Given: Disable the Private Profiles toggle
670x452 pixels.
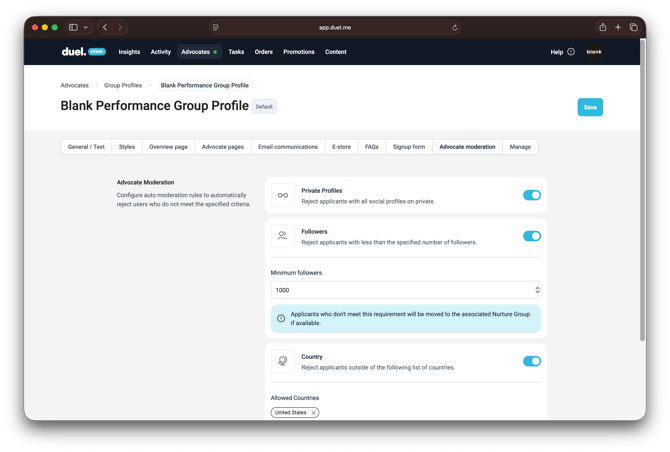Looking at the screenshot, I should pyautogui.click(x=532, y=195).
